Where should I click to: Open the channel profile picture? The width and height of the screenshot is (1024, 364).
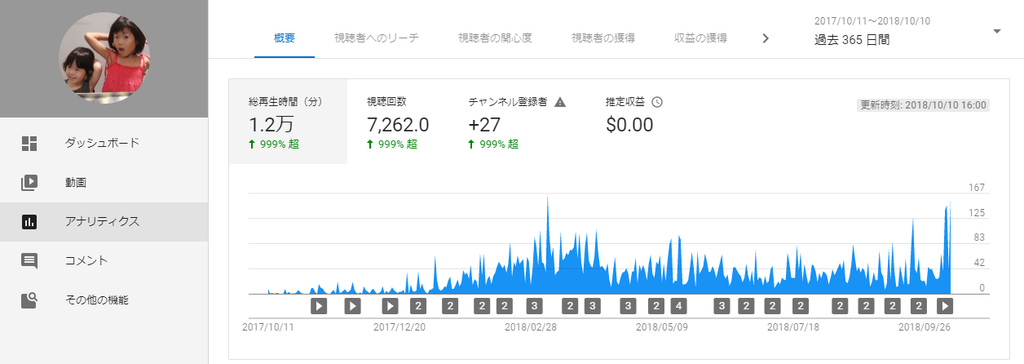pyautogui.click(x=104, y=58)
